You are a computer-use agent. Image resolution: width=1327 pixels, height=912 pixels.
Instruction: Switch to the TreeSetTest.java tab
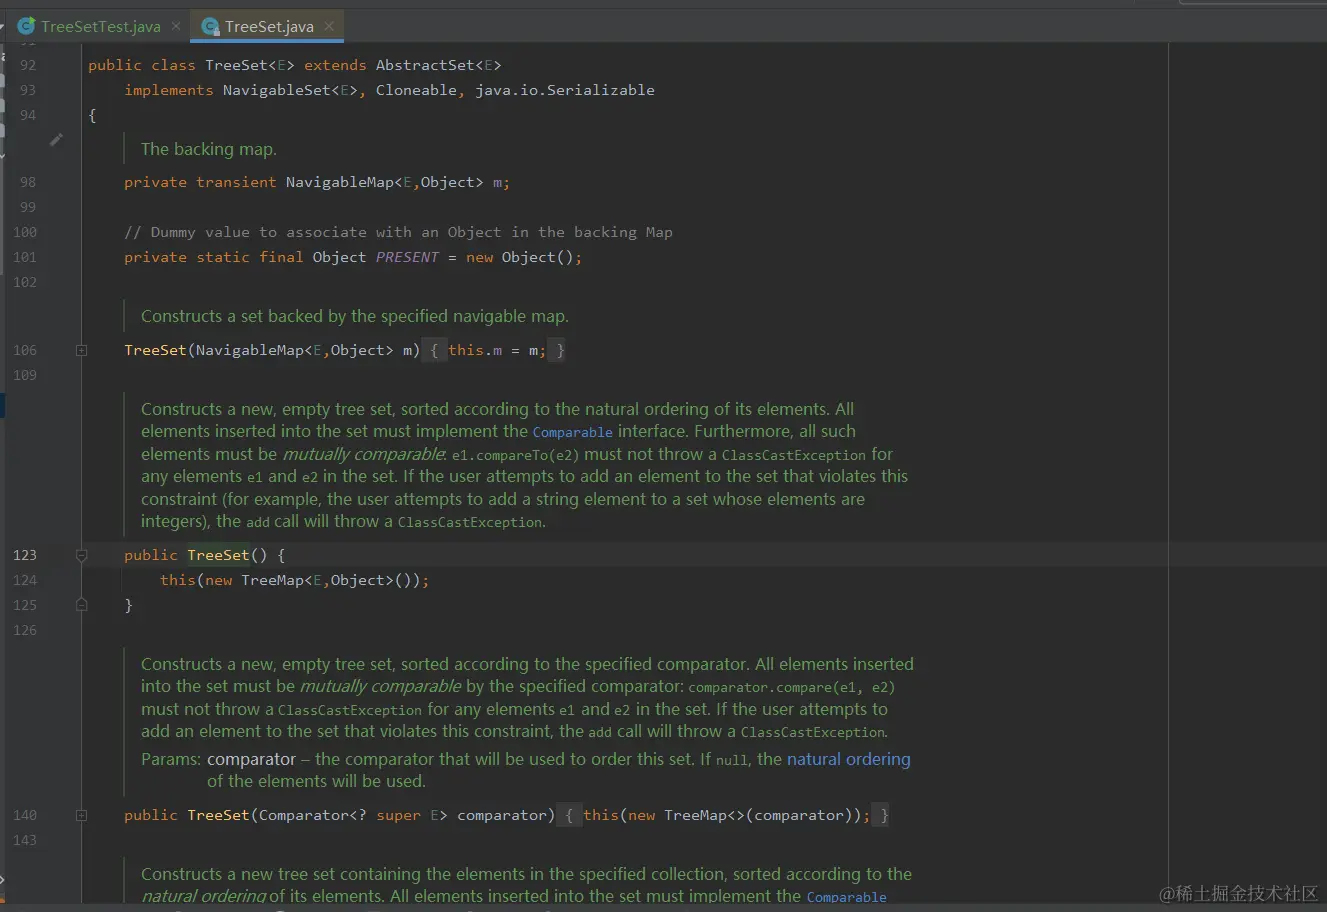tap(100, 27)
